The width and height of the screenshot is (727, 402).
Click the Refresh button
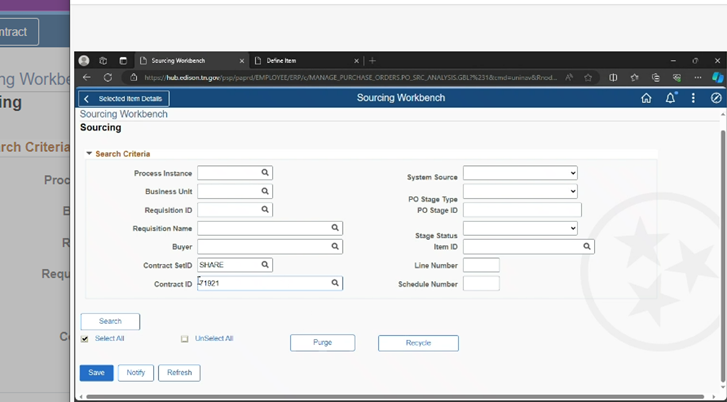tap(179, 373)
